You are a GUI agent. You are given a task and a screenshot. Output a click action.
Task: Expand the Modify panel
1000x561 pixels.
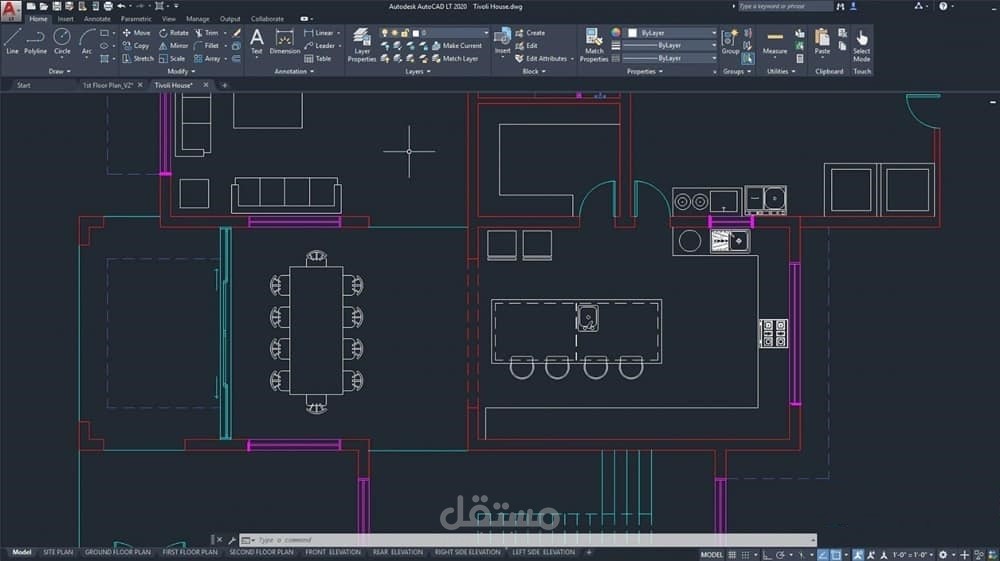tap(180, 71)
